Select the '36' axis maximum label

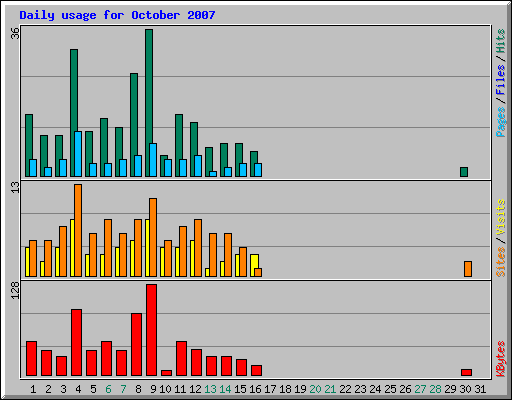[15, 33]
